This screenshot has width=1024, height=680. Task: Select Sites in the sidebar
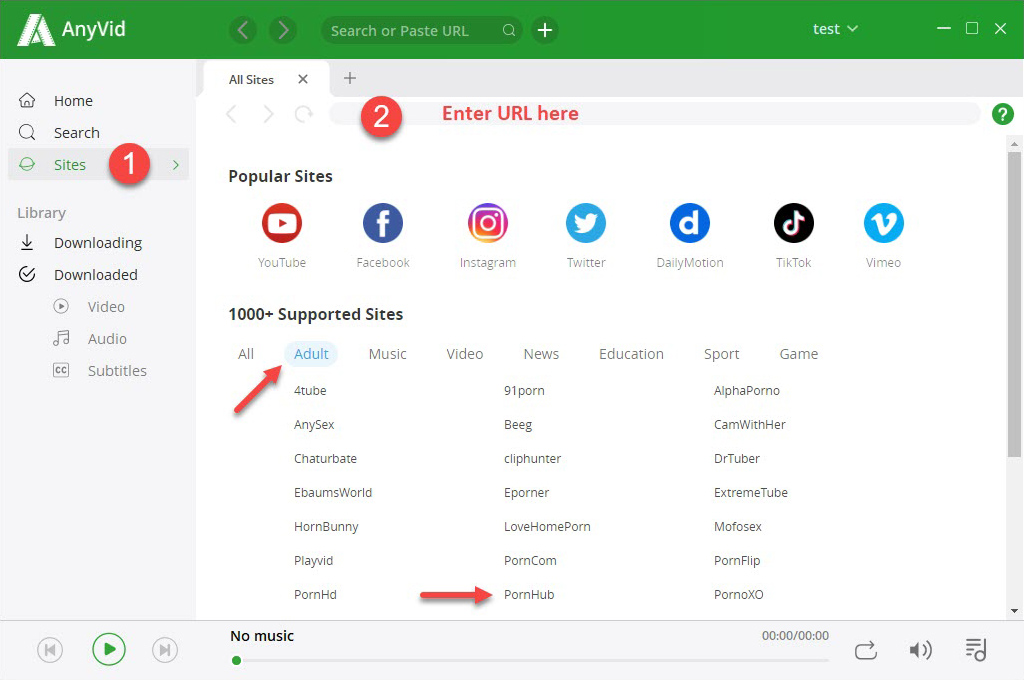click(x=98, y=165)
